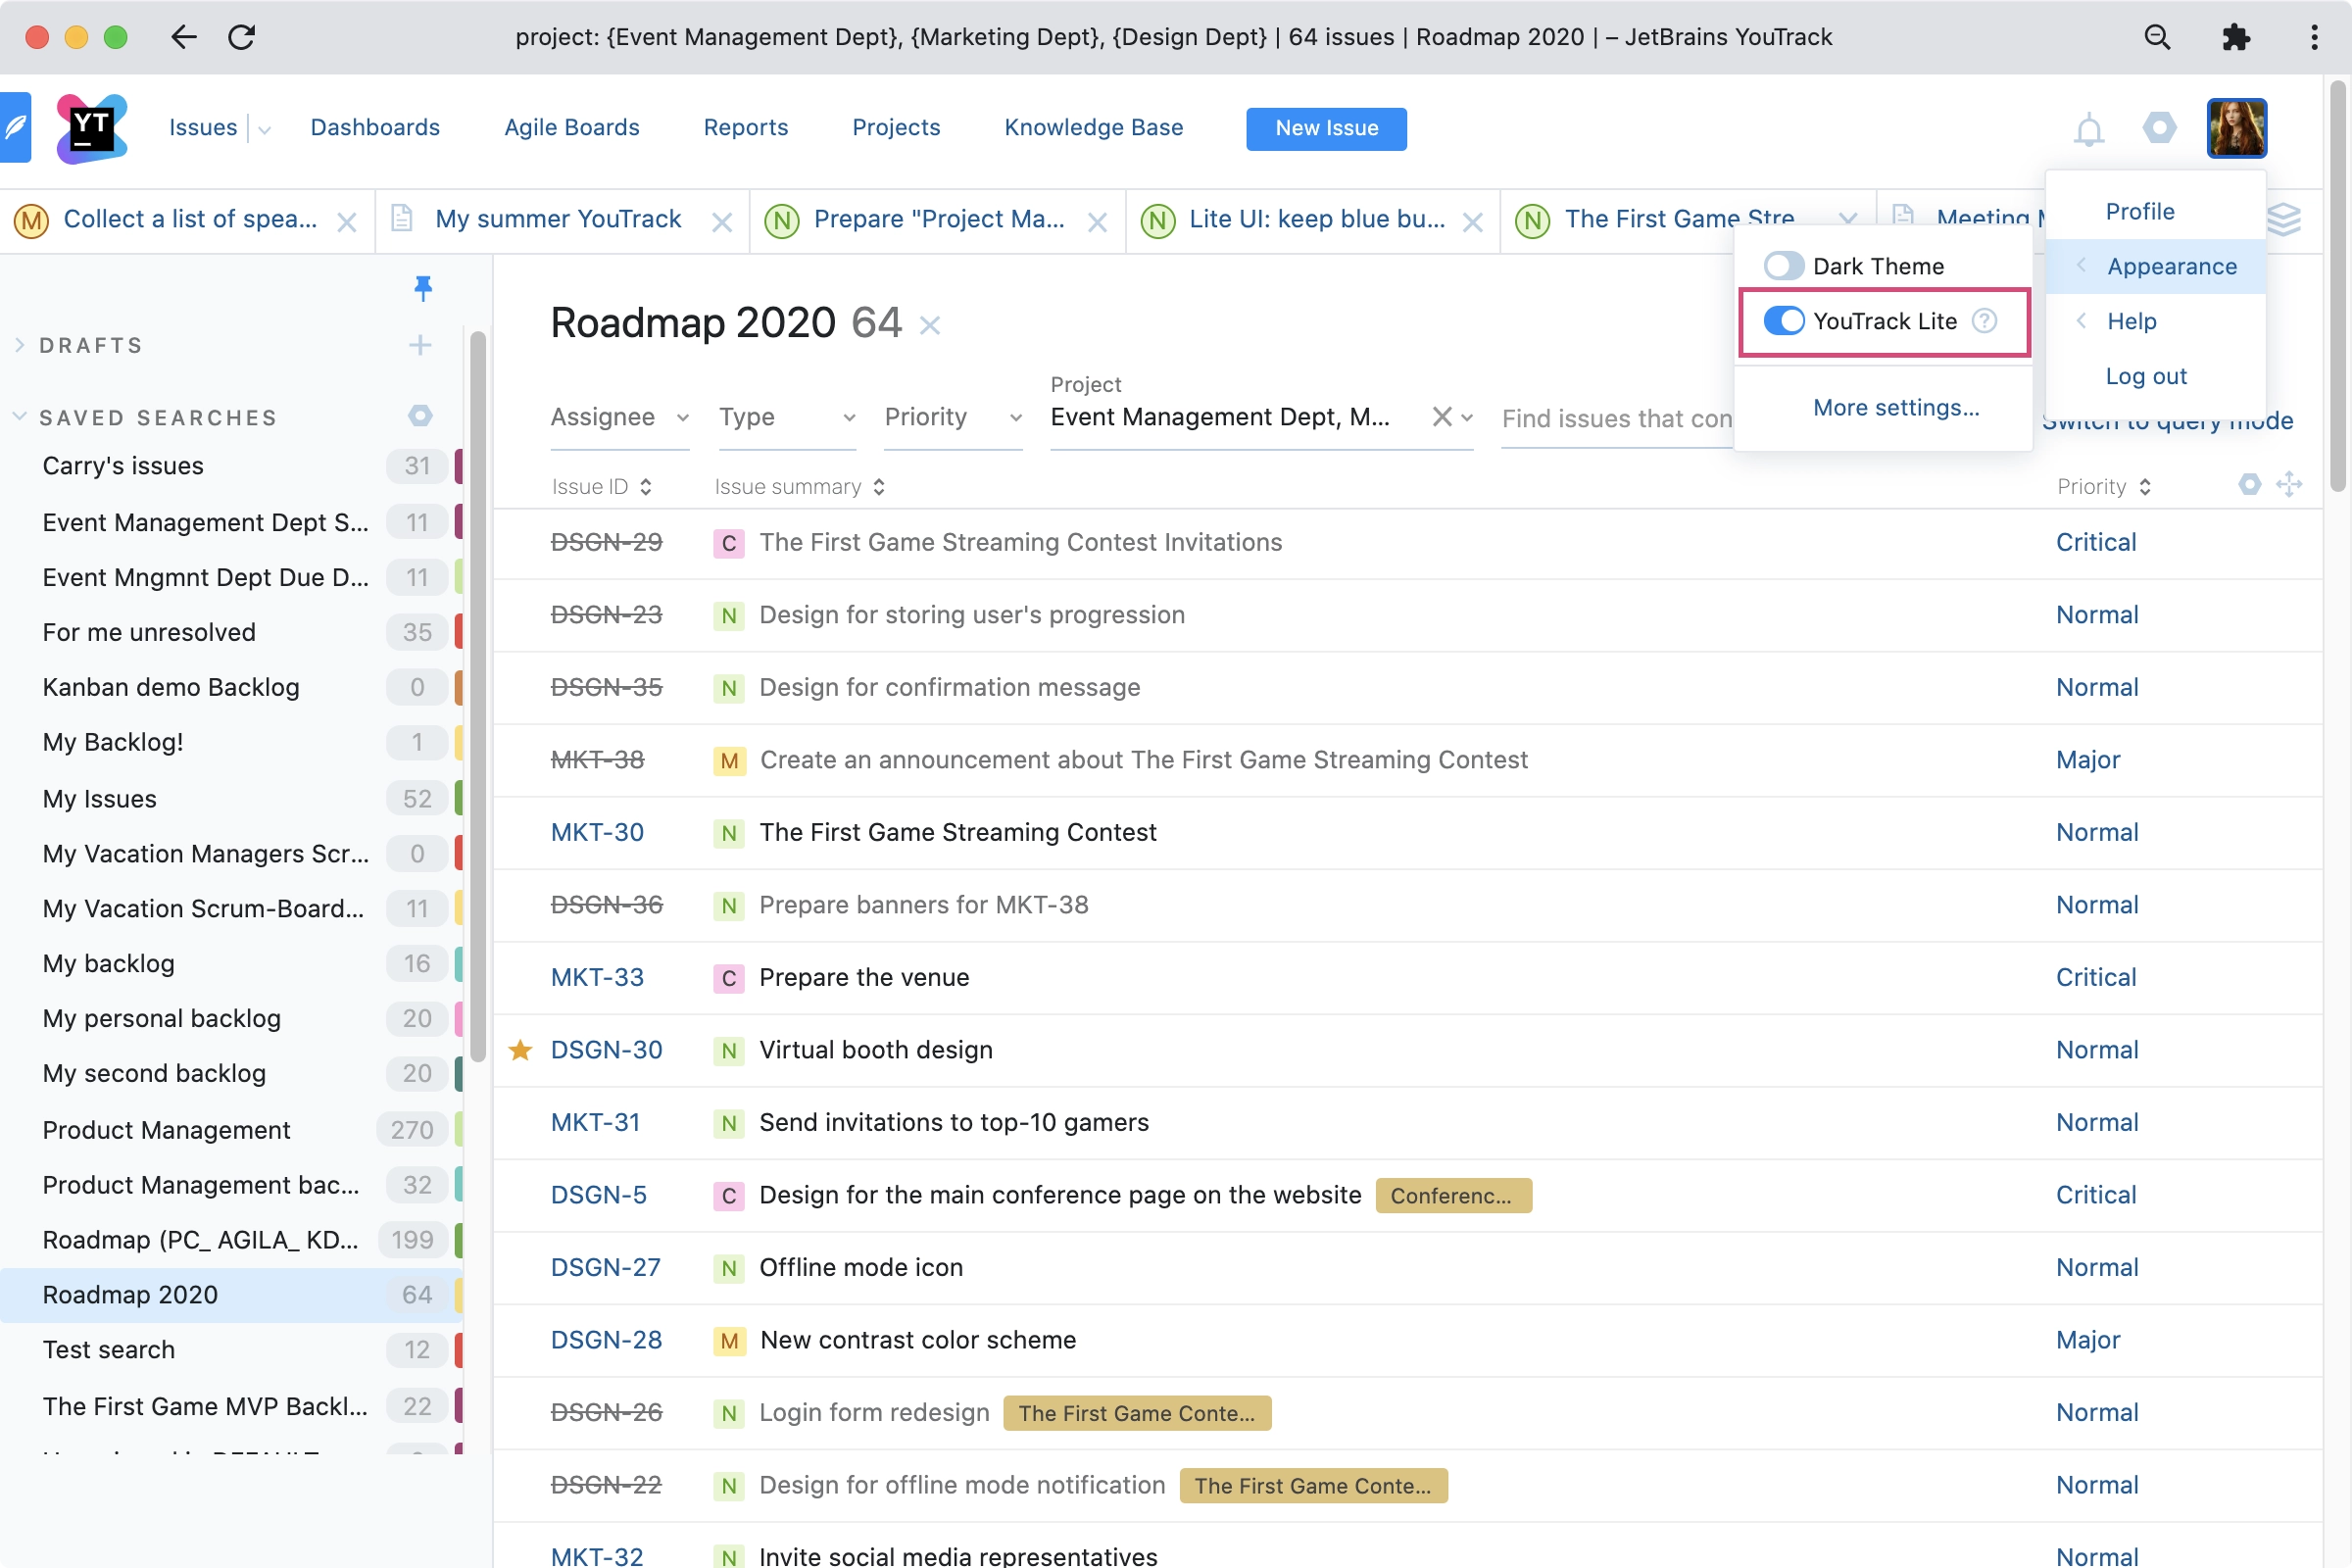This screenshot has width=2352, height=1568.
Task: Sort by Issue ID column
Action: click(602, 487)
